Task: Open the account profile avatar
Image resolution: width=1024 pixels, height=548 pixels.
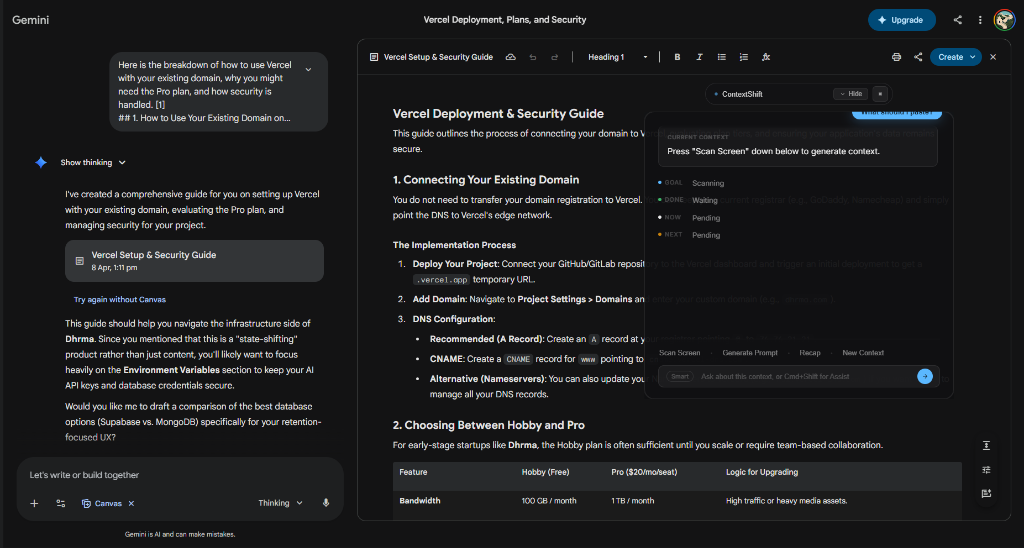Action: tap(1004, 20)
